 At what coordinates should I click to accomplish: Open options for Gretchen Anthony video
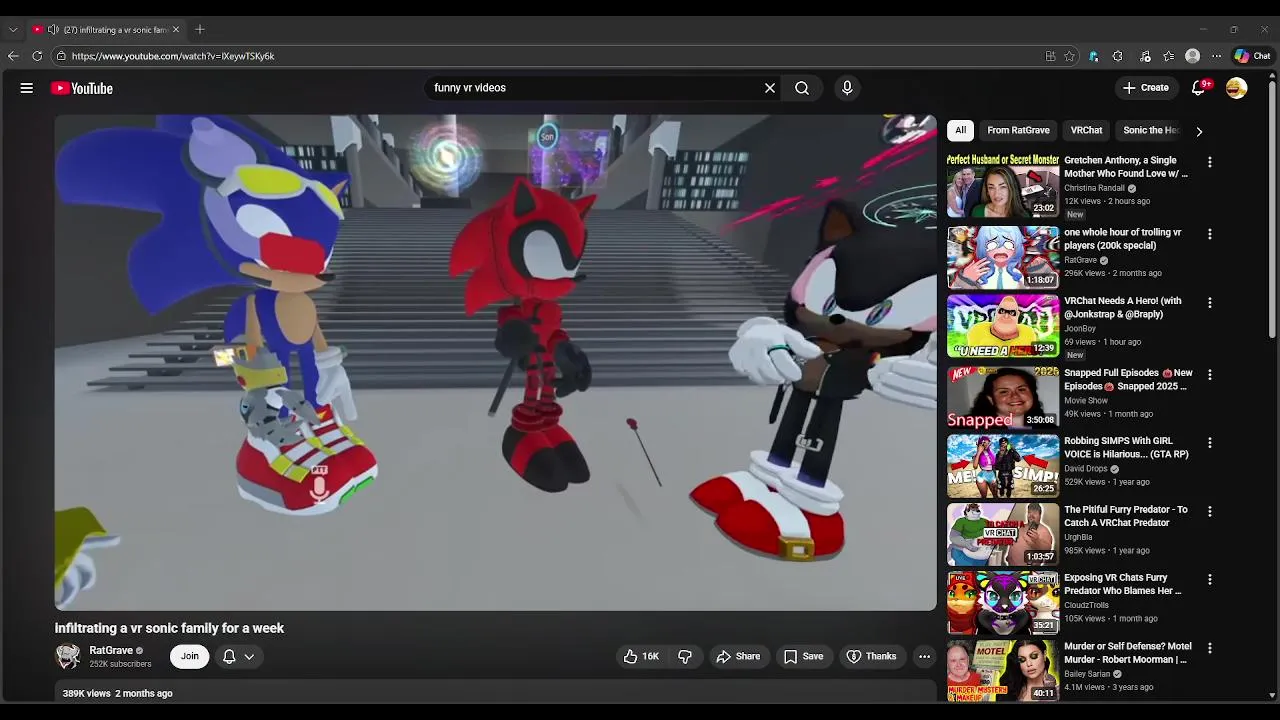[1210, 162]
